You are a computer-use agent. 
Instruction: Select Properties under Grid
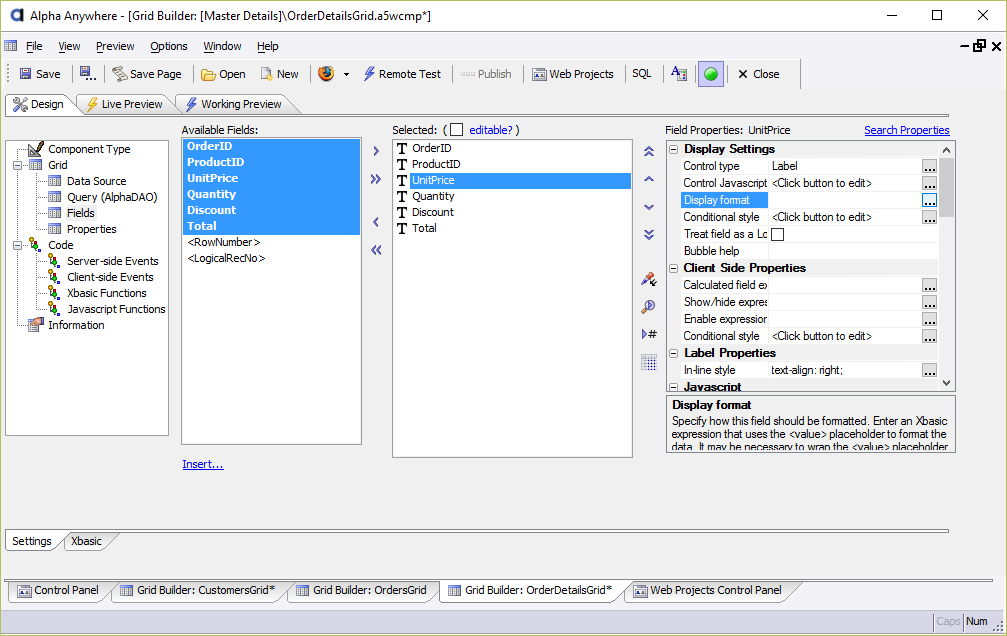(x=92, y=229)
